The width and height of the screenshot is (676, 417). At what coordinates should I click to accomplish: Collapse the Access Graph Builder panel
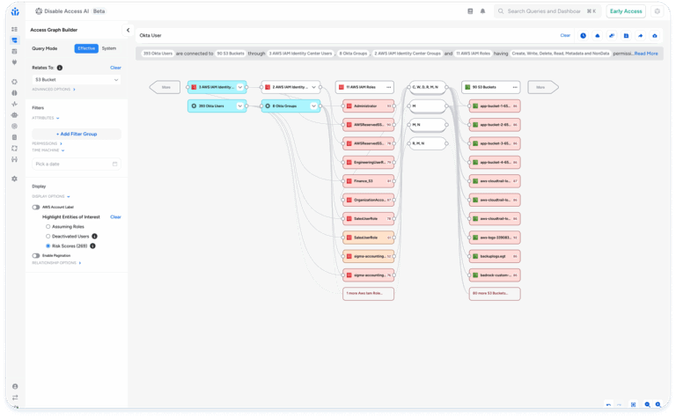(x=128, y=30)
